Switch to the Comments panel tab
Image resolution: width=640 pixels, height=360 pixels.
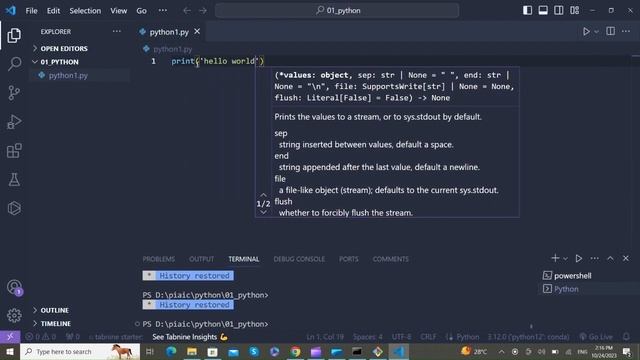click(x=391, y=259)
